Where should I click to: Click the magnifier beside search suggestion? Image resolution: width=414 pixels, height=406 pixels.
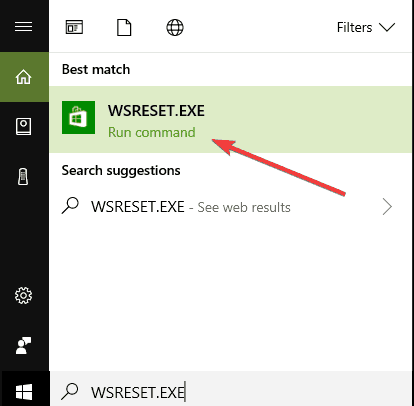[70, 206]
